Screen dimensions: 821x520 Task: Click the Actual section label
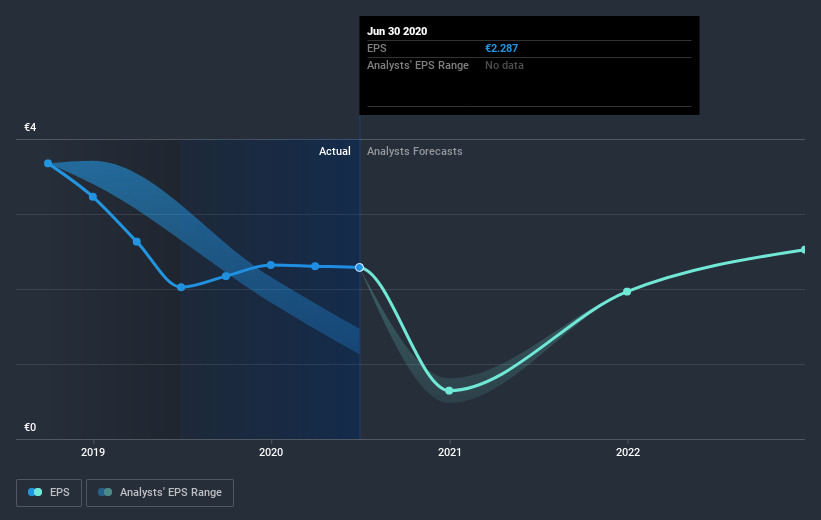[x=335, y=151]
